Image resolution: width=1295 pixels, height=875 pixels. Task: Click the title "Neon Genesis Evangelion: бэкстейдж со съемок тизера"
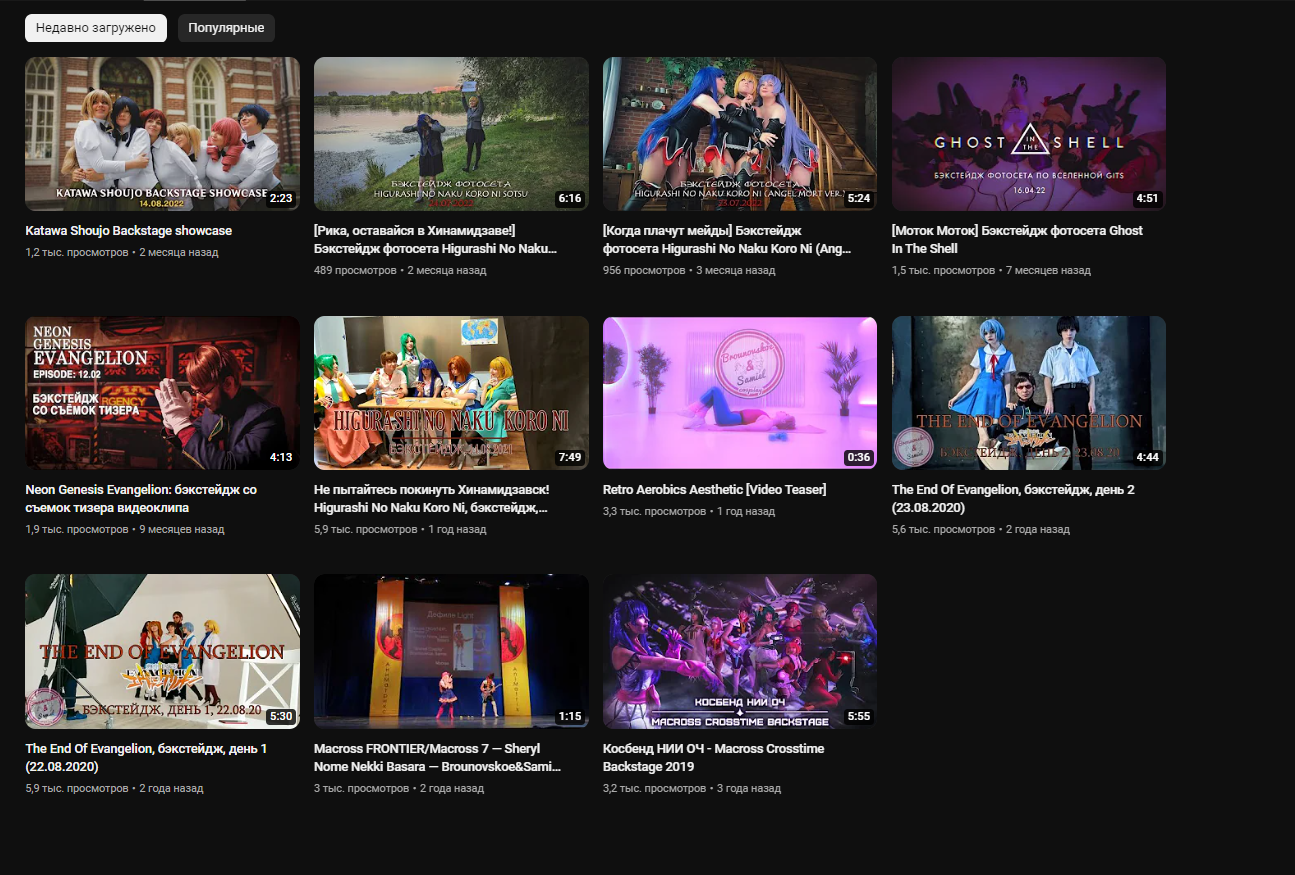coord(141,499)
